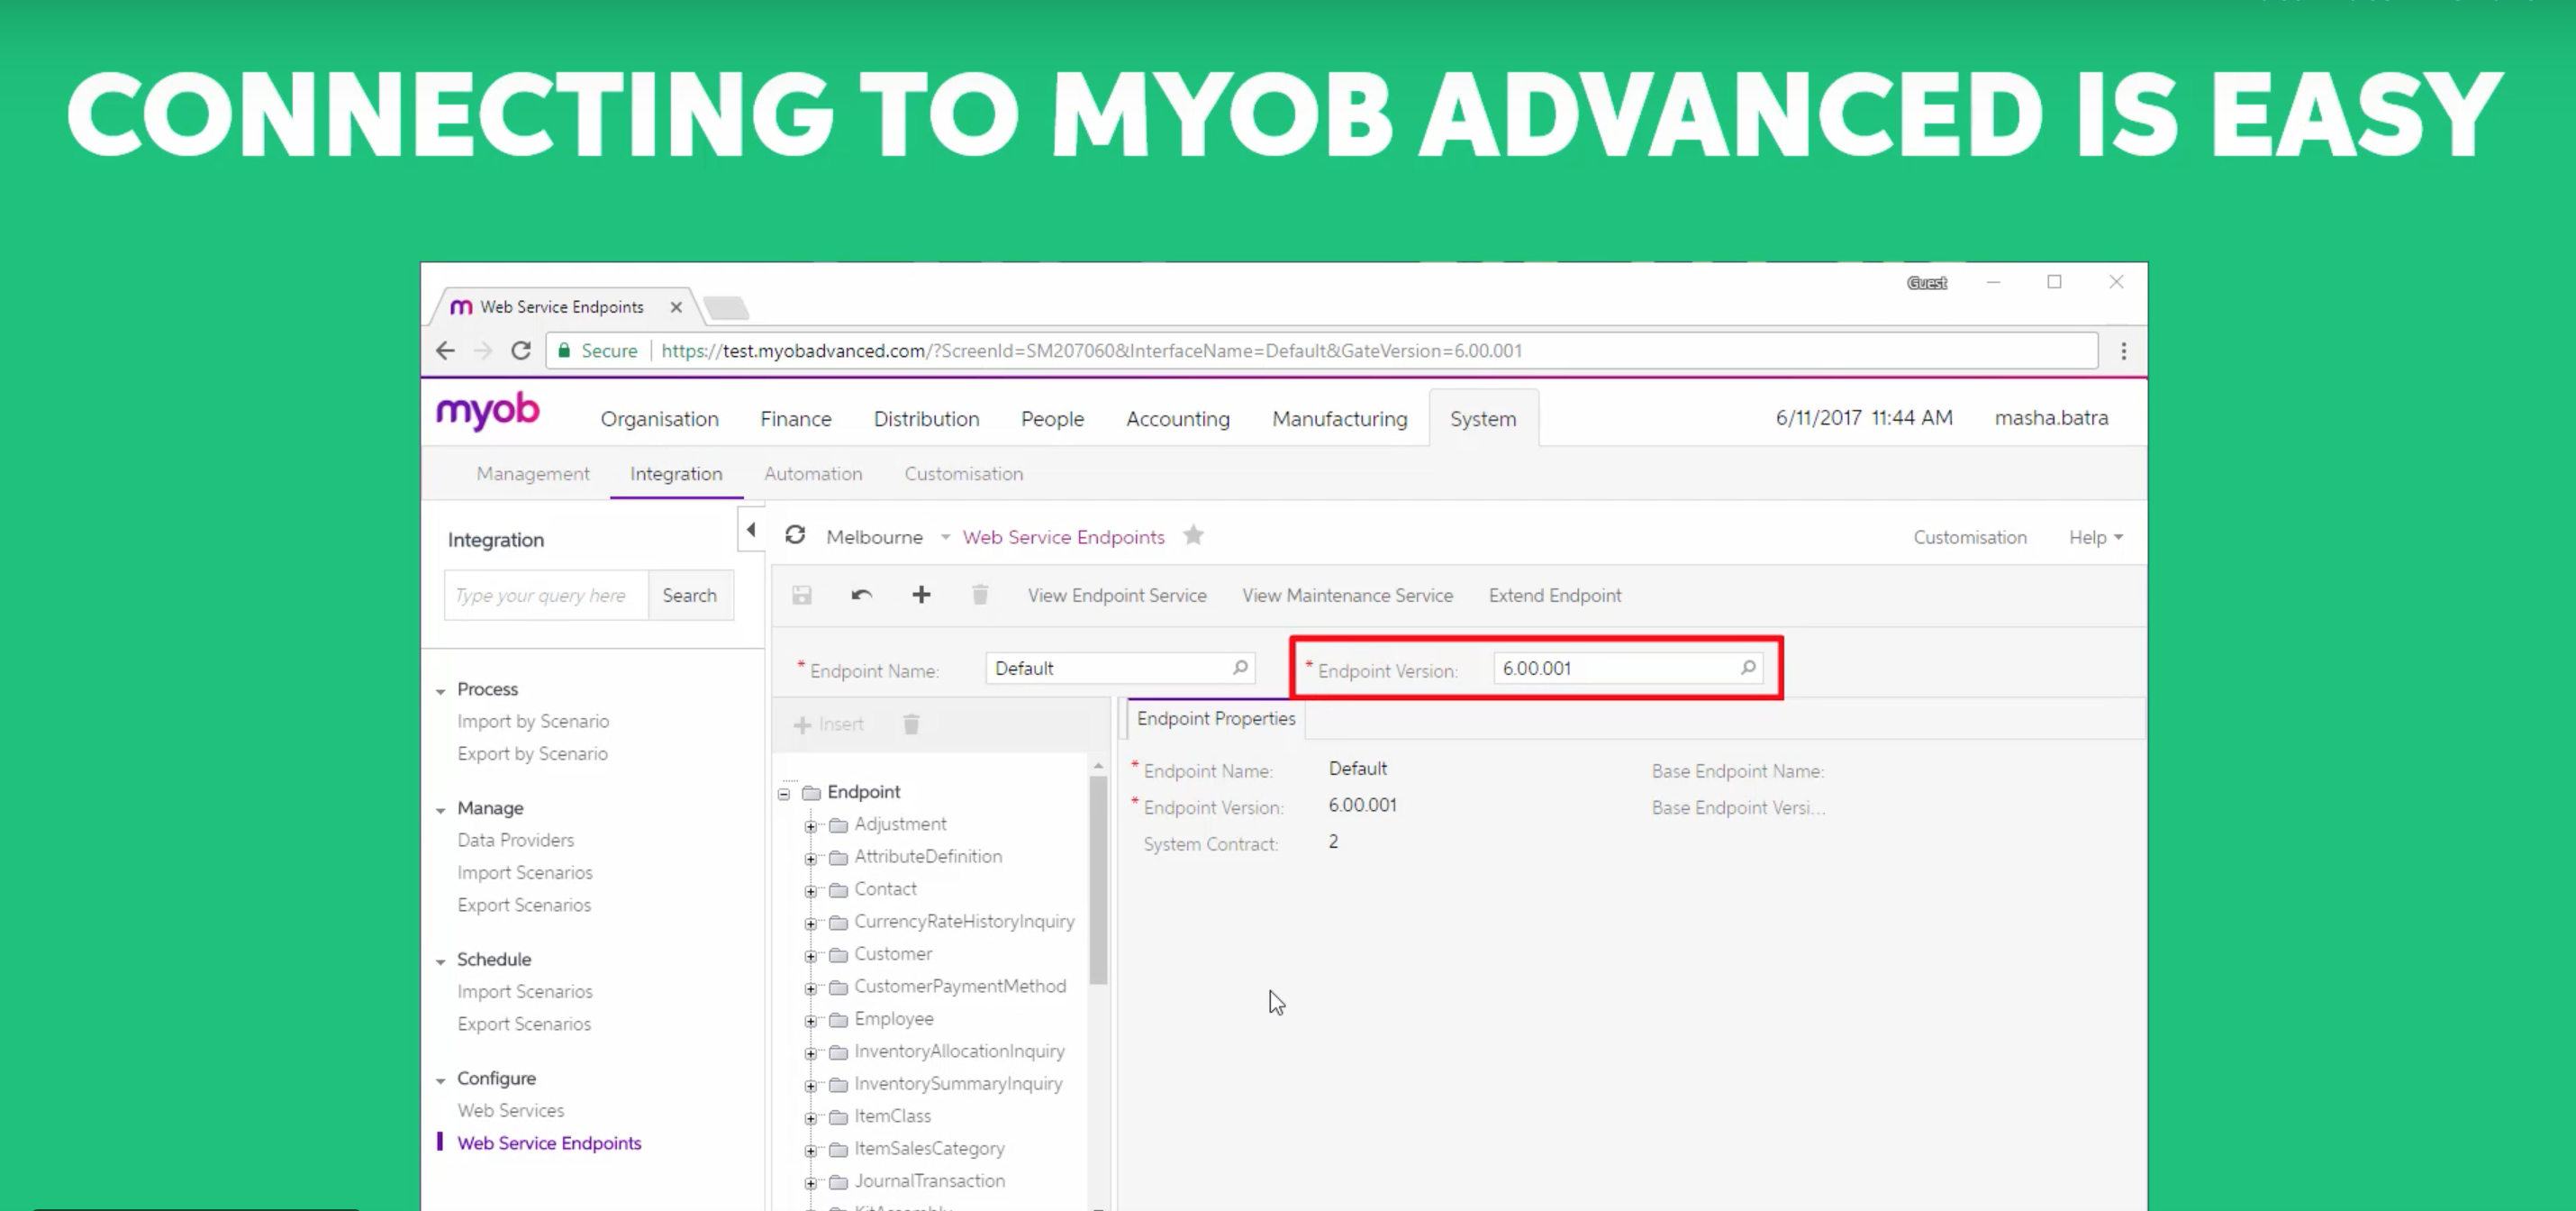Open the Accounting menu
The width and height of the screenshot is (2576, 1211).
tap(1178, 419)
